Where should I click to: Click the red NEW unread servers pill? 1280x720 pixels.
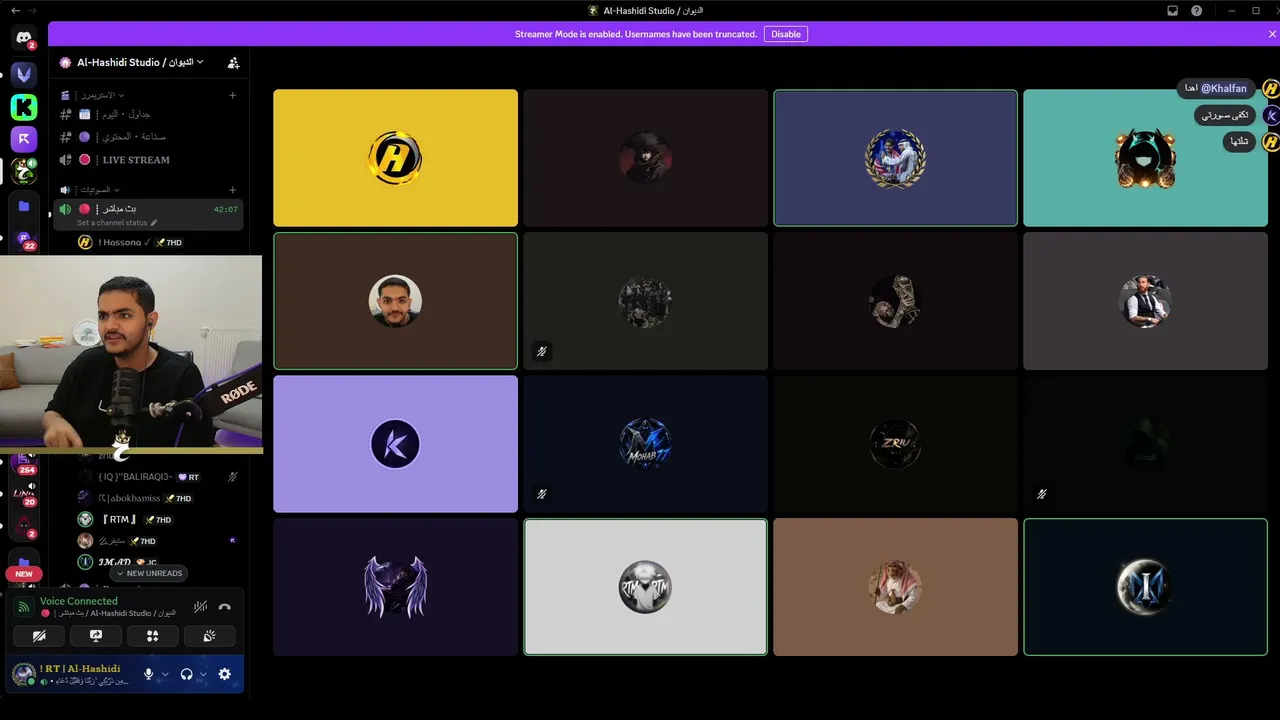coord(24,574)
